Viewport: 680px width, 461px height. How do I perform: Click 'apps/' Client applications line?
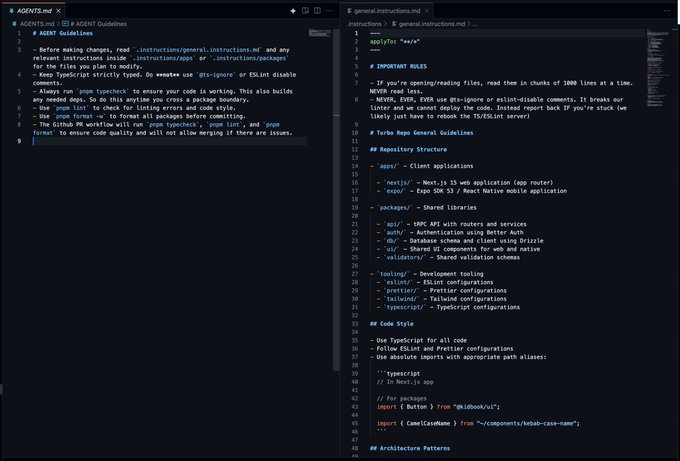click(x=422, y=166)
